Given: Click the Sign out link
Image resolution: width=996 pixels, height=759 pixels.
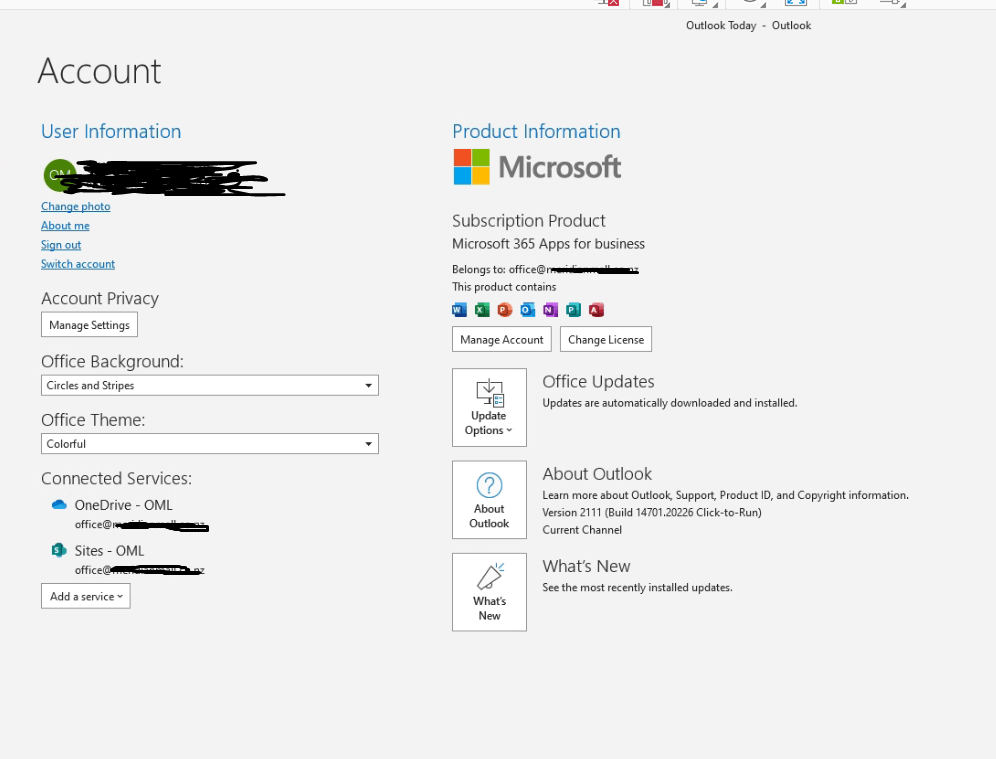Looking at the screenshot, I should tap(61, 245).
